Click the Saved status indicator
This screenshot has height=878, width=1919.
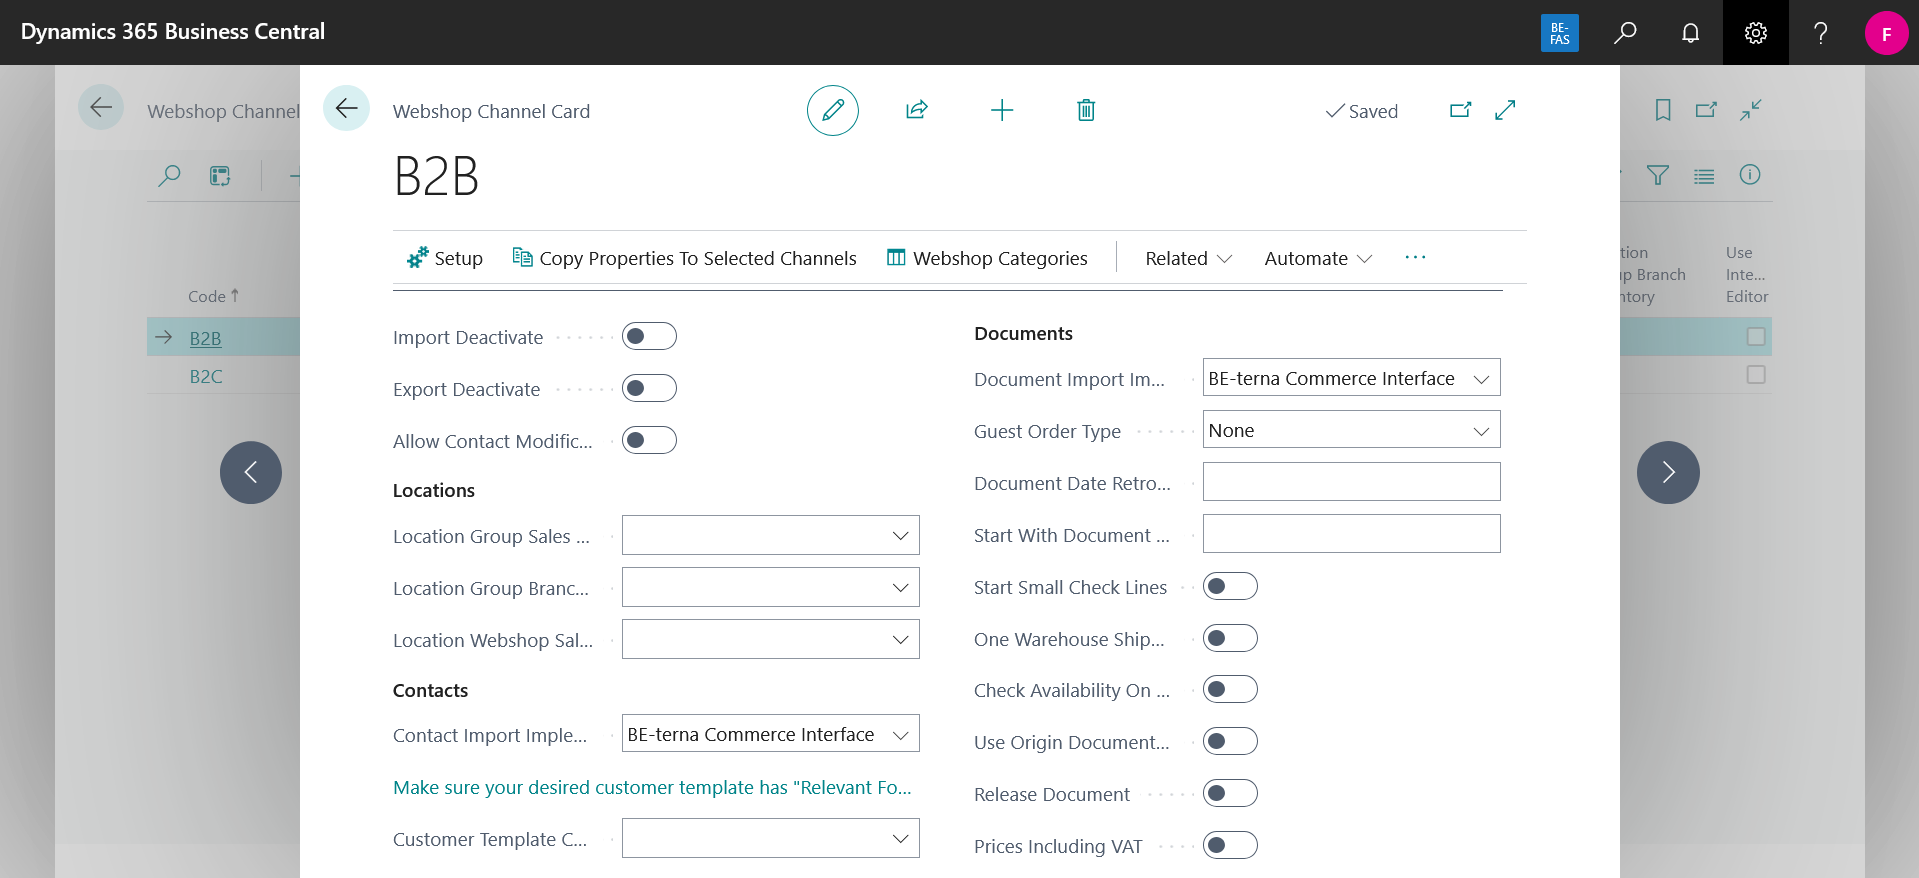click(1362, 111)
